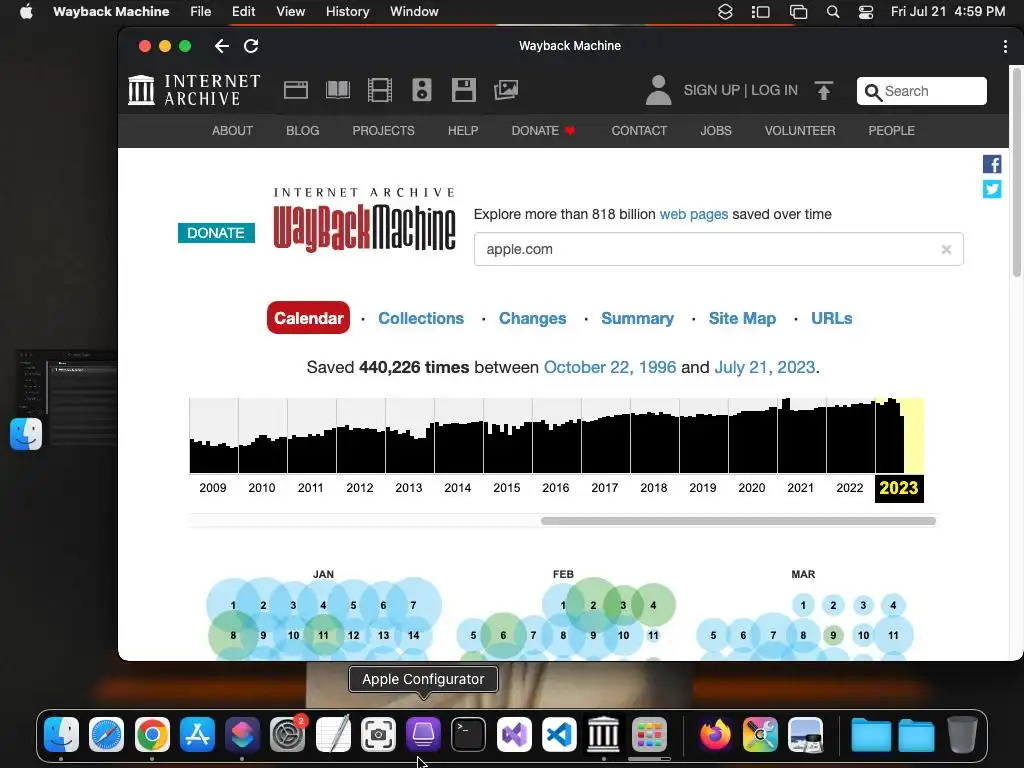Open the Images icon in header

[x=506, y=90]
